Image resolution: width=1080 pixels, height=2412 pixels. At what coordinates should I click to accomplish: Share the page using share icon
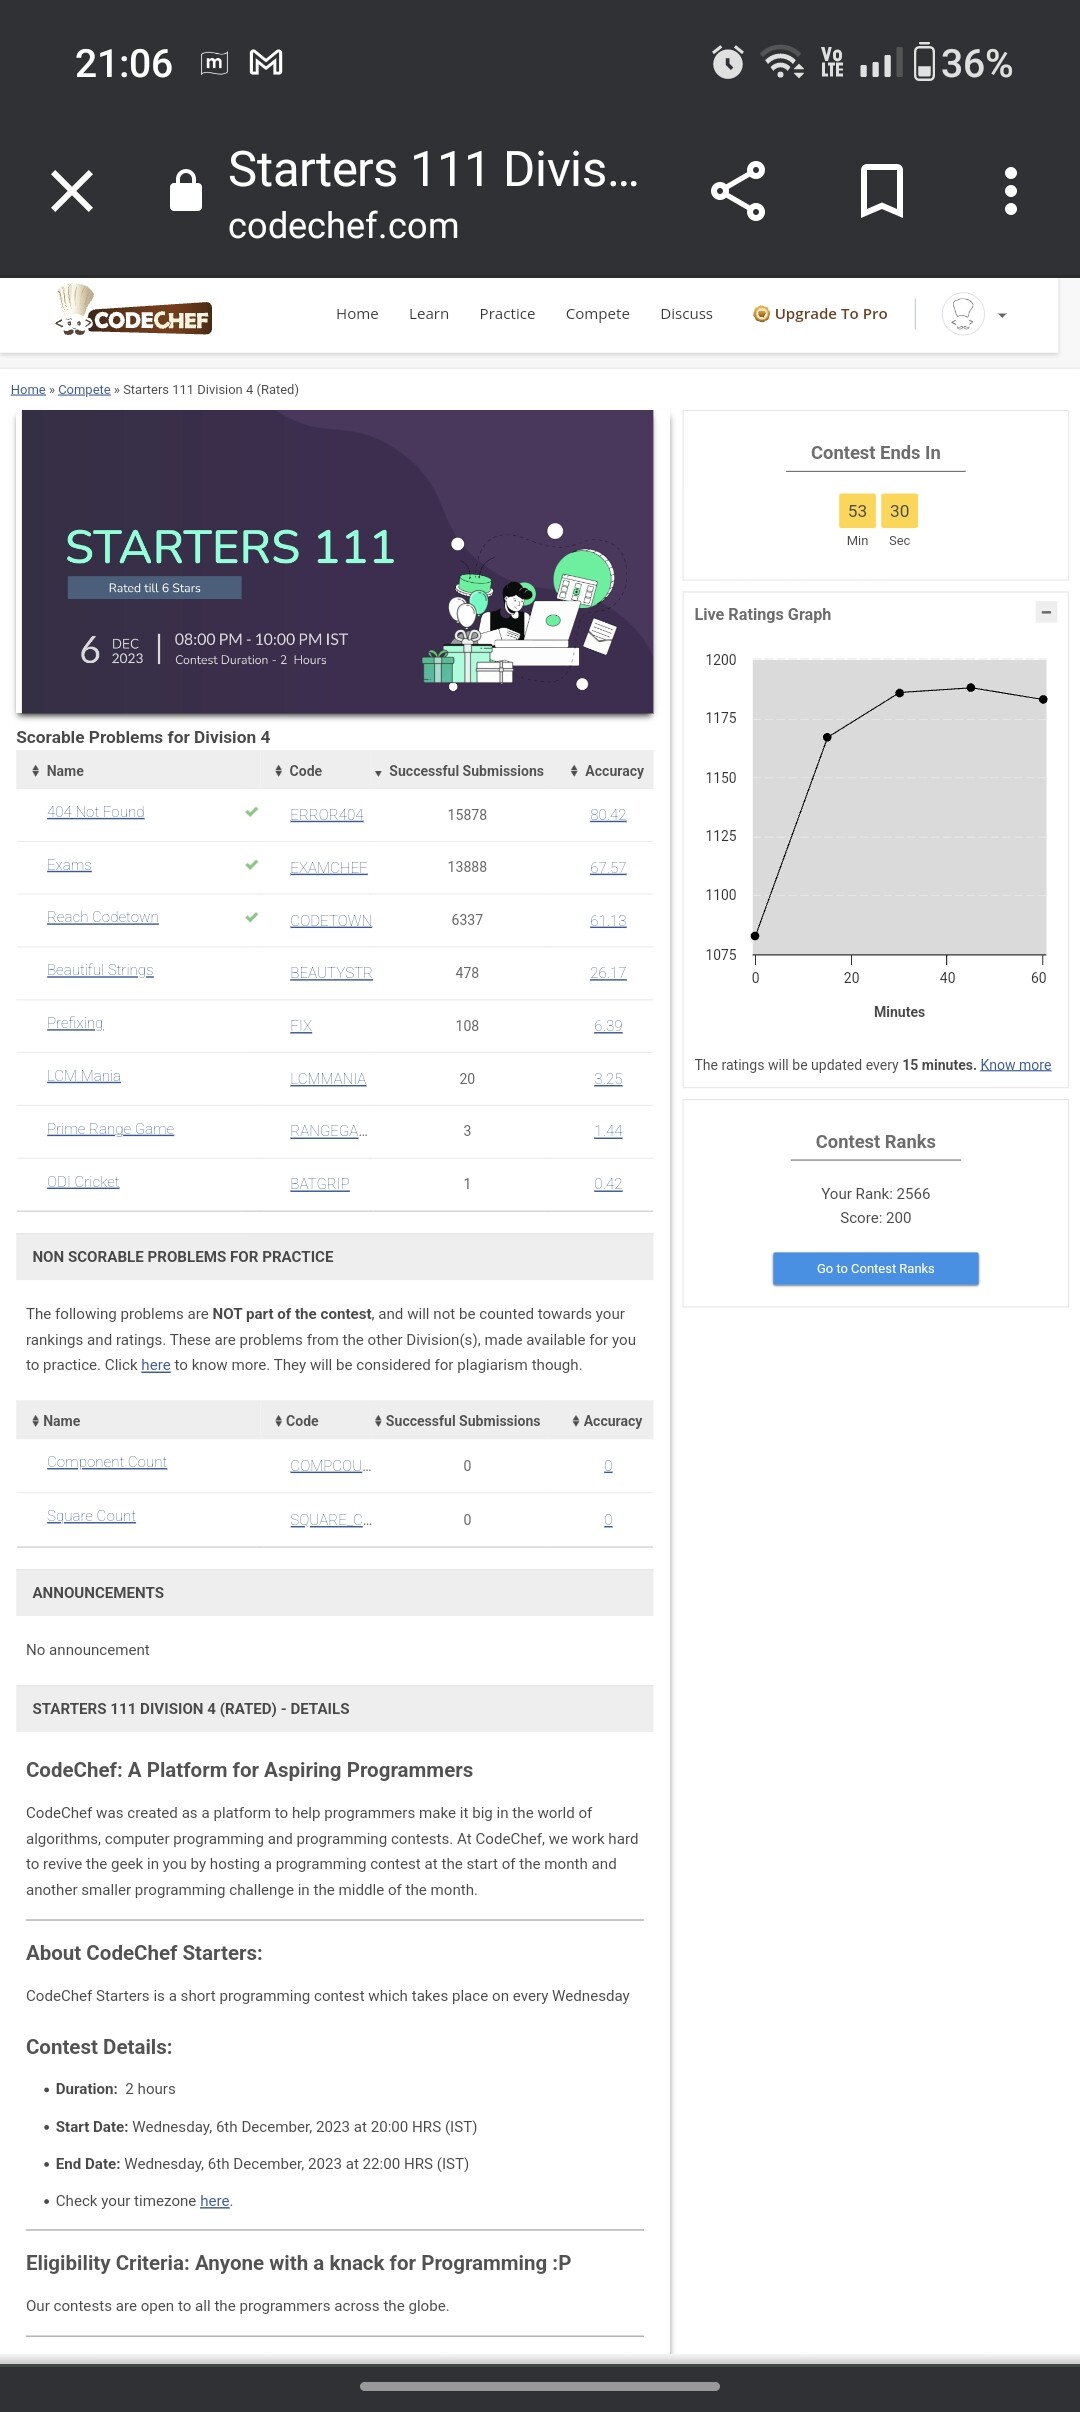(738, 191)
